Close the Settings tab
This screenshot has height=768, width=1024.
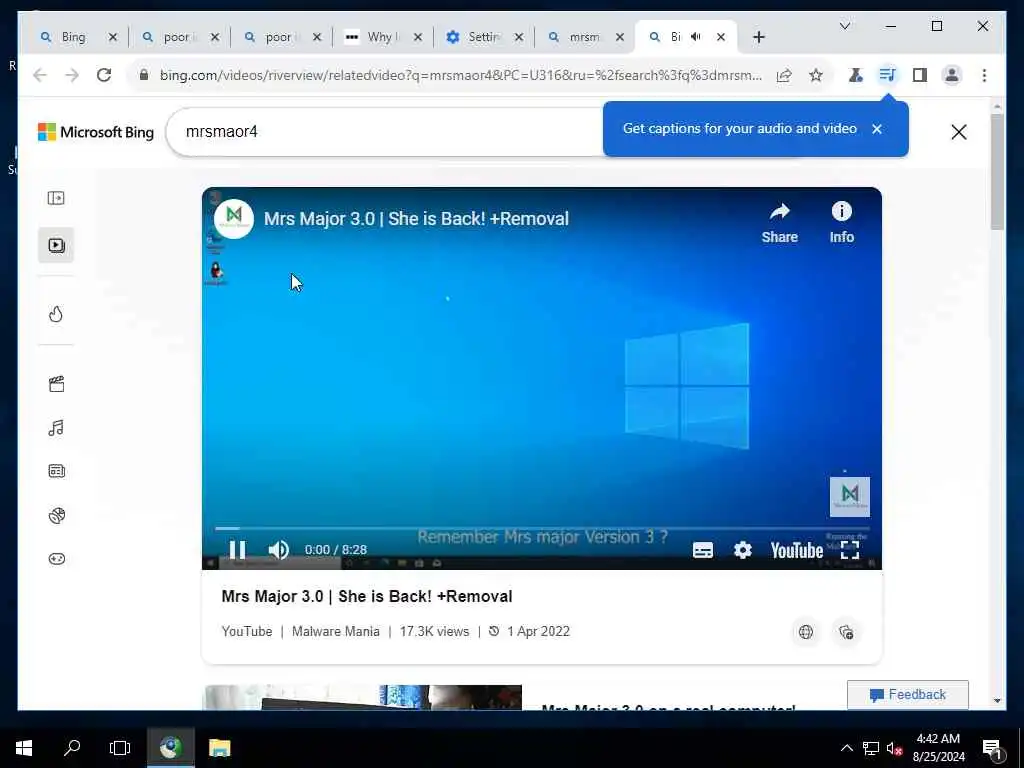pos(519,37)
